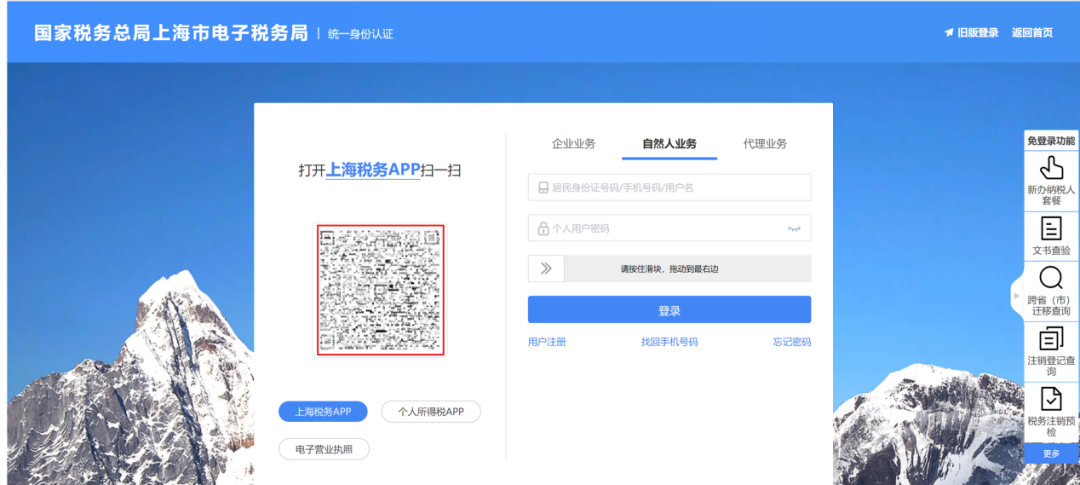Click the 跨省(市)迁移查询 magnifier icon
The width and height of the screenshot is (1080, 485).
coord(1051,278)
